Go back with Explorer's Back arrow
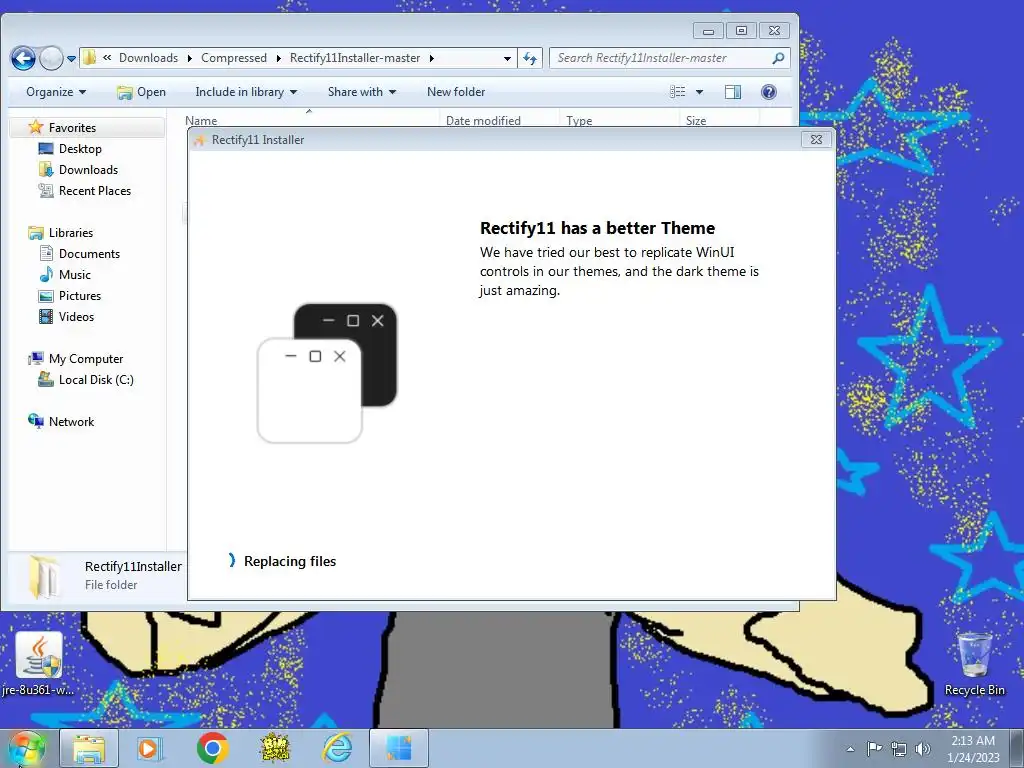The height and width of the screenshot is (768, 1024). [x=23, y=58]
